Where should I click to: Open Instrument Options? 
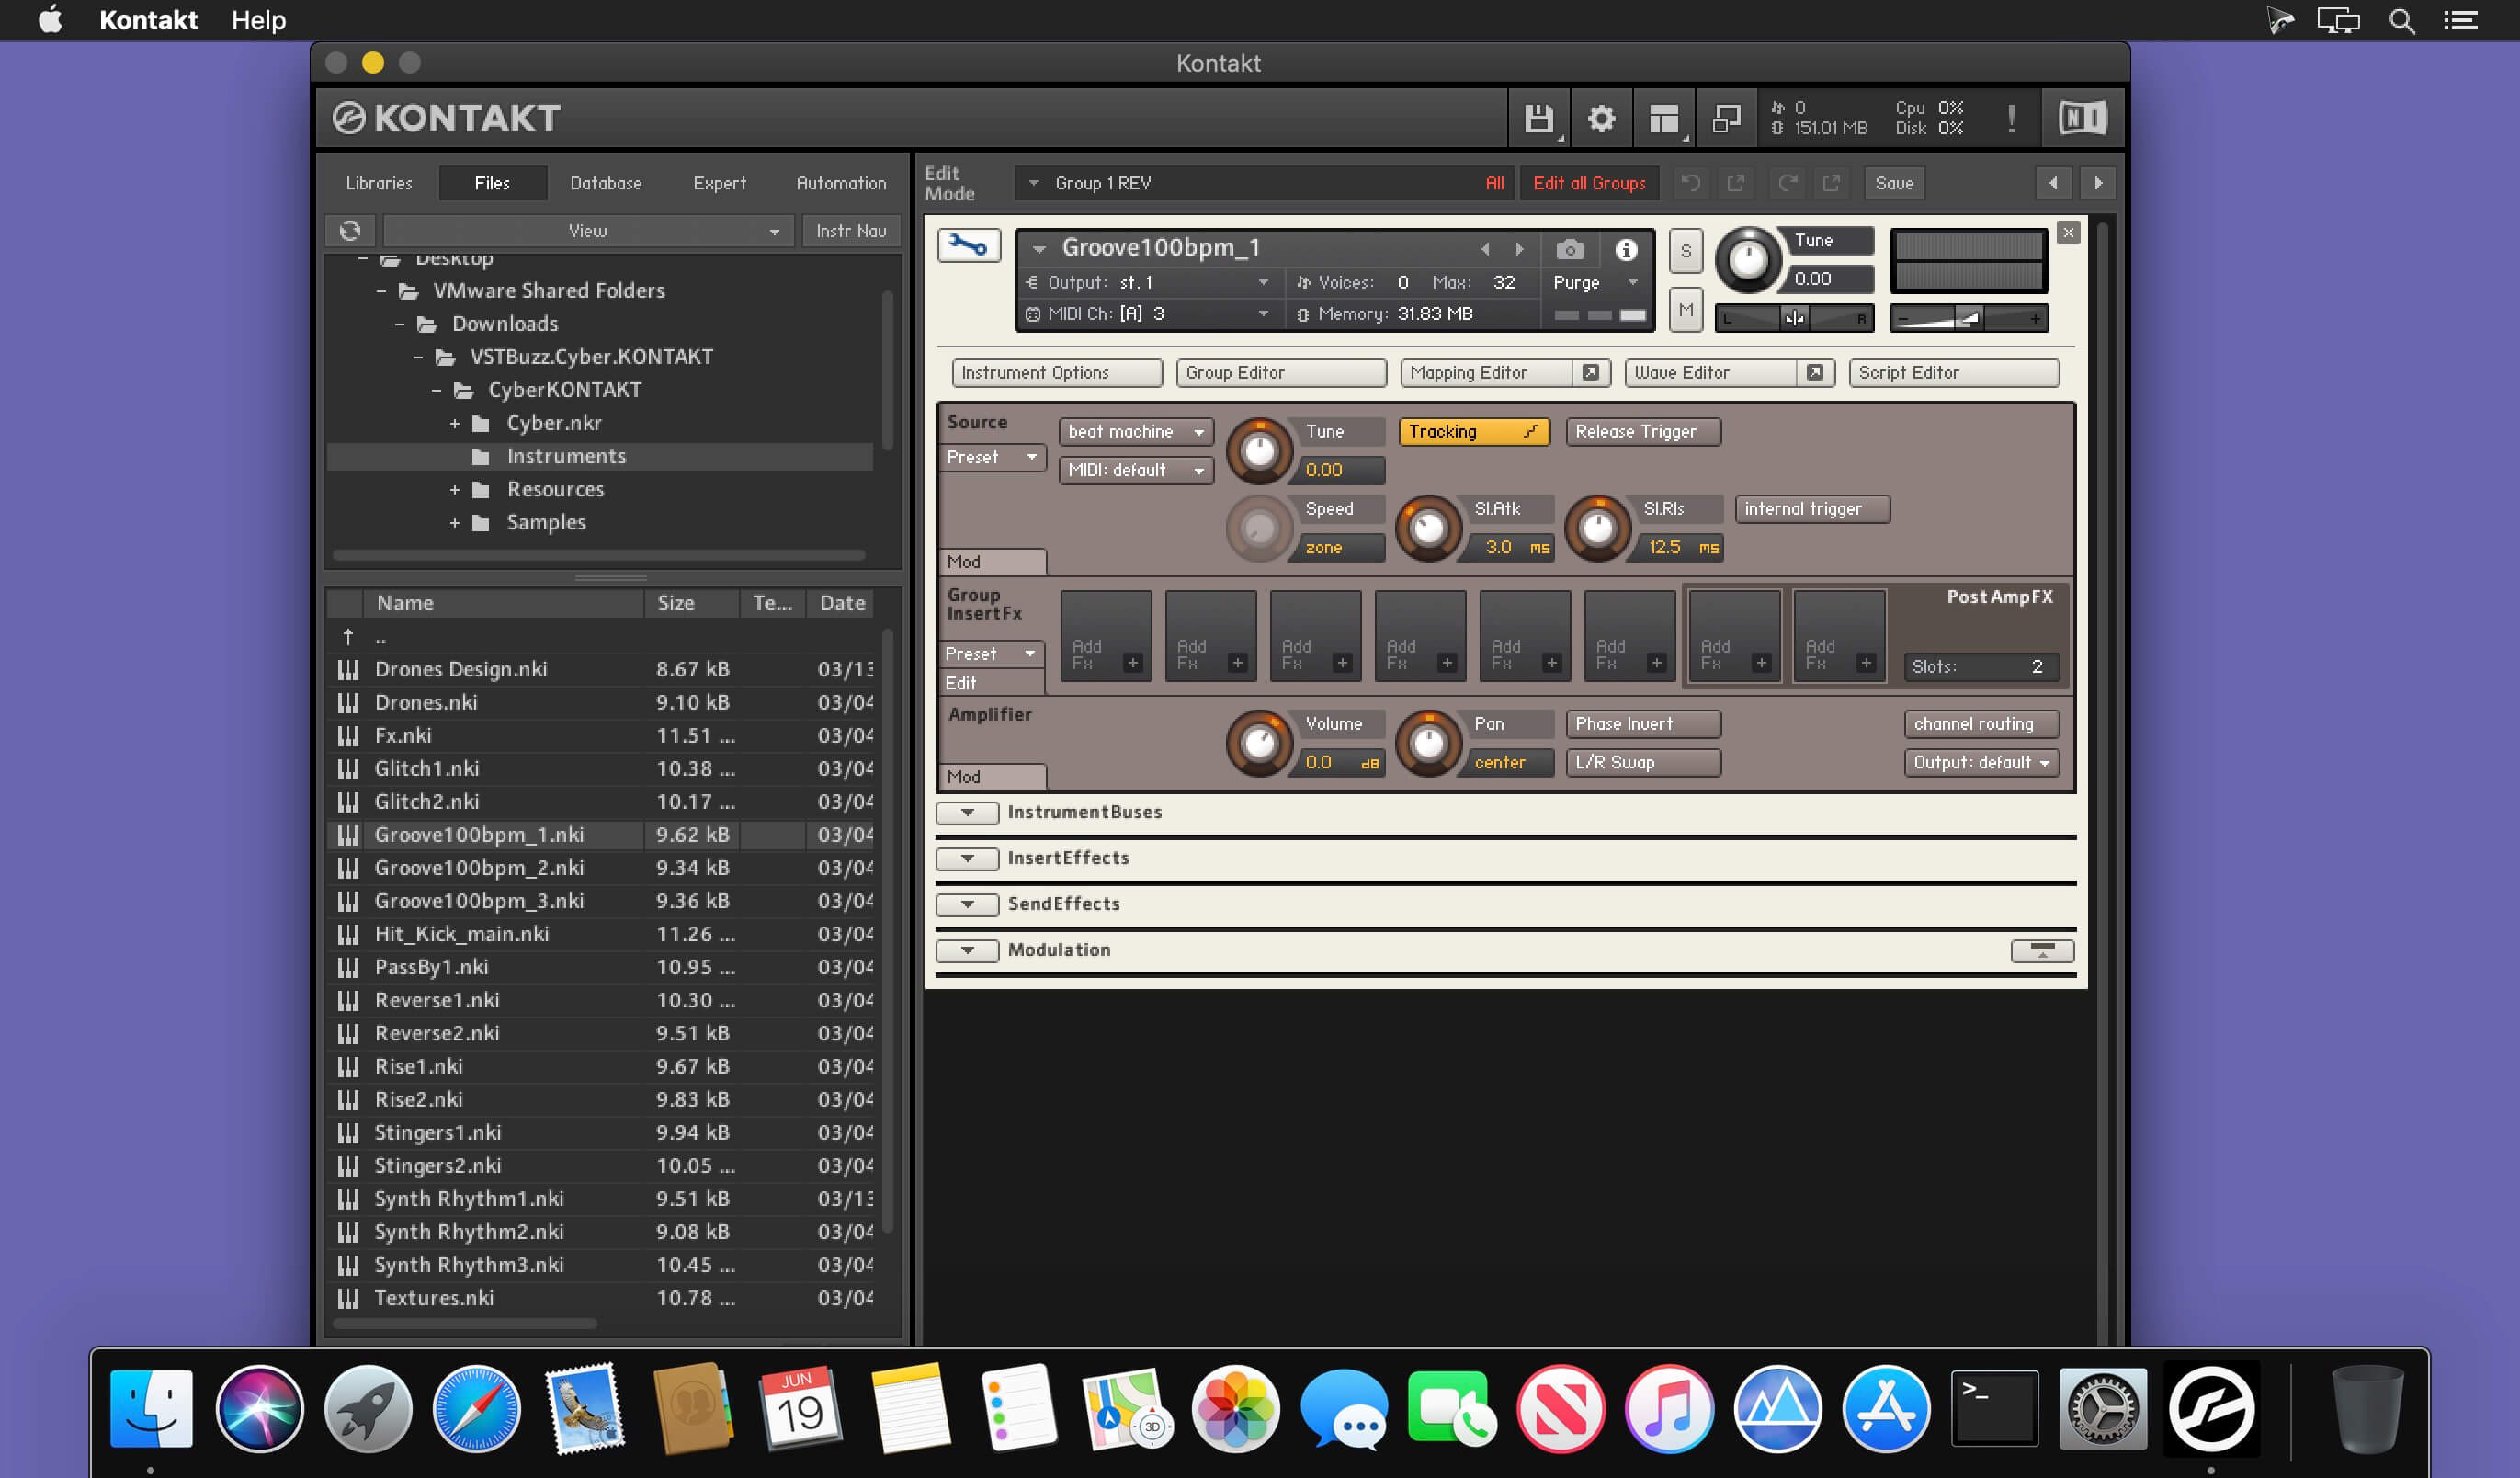(1057, 373)
